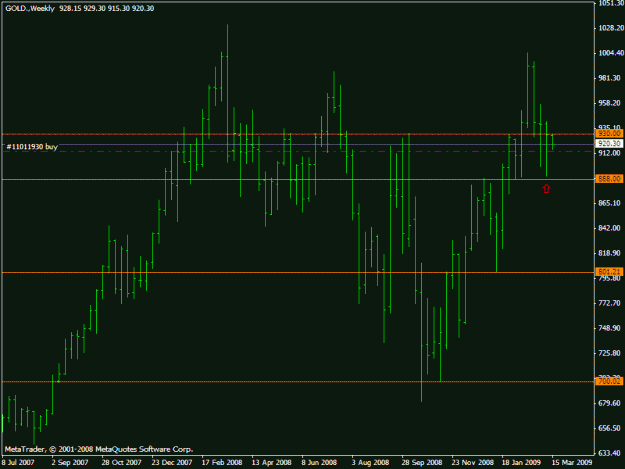Click the red up-arrow marker below the price bars
The height and width of the screenshot is (469, 625).
[x=546, y=188]
